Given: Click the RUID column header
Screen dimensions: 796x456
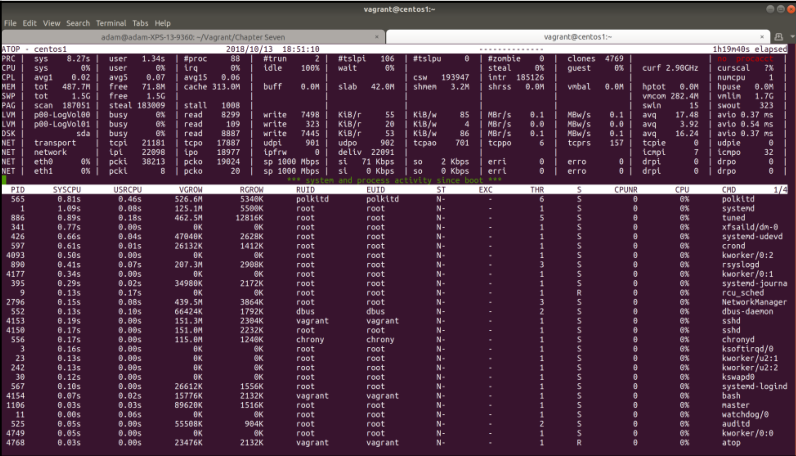Looking at the screenshot, I should click(306, 190).
